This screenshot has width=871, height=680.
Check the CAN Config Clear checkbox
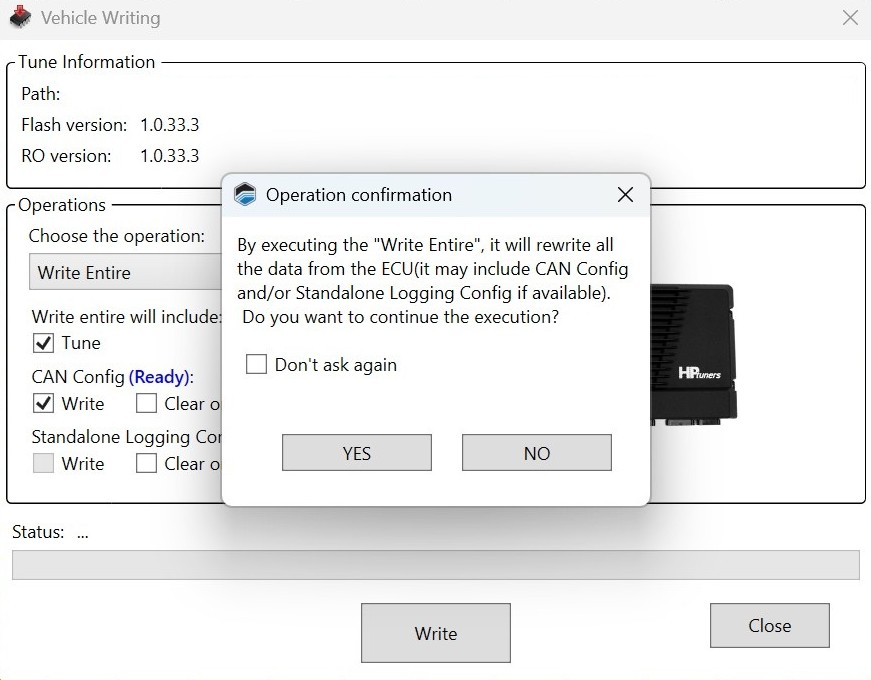coord(147,404)
